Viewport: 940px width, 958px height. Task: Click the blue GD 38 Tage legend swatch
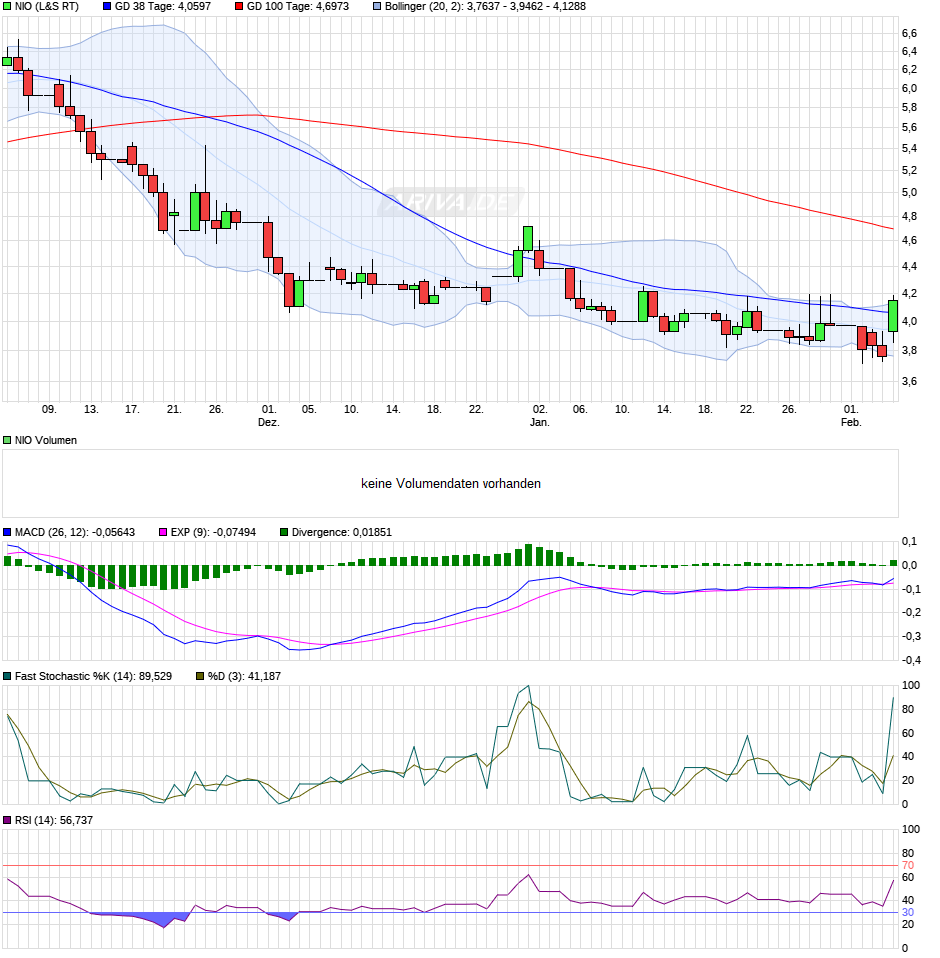(x=107, y=7)
